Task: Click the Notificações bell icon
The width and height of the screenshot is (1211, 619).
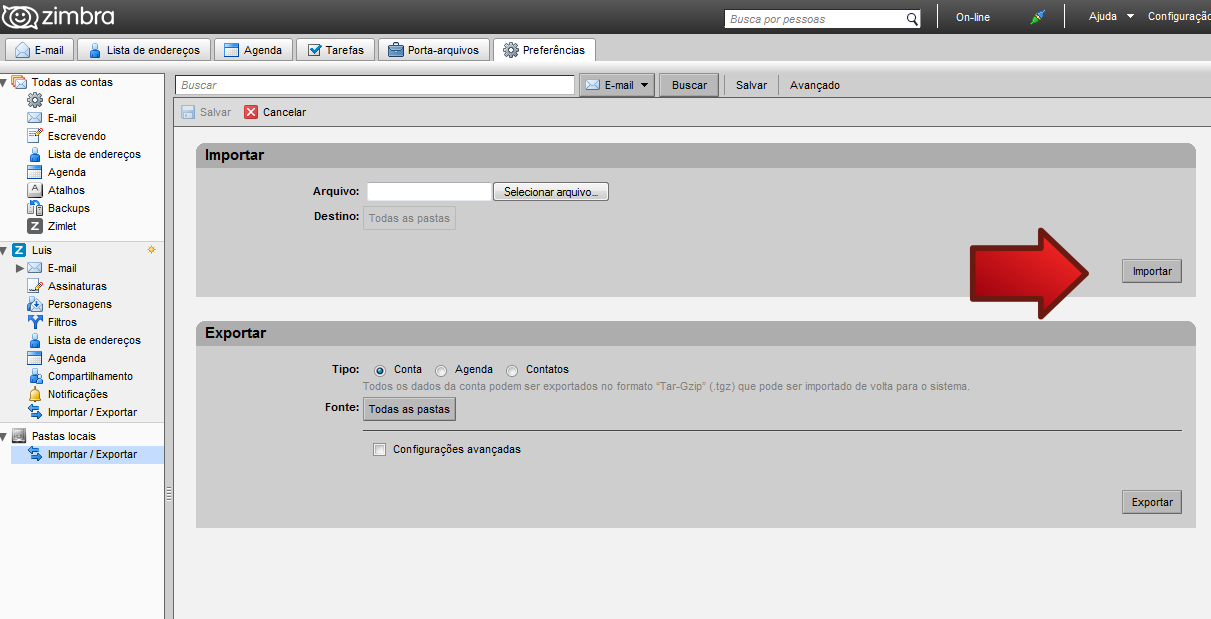Action: (35, 394)
